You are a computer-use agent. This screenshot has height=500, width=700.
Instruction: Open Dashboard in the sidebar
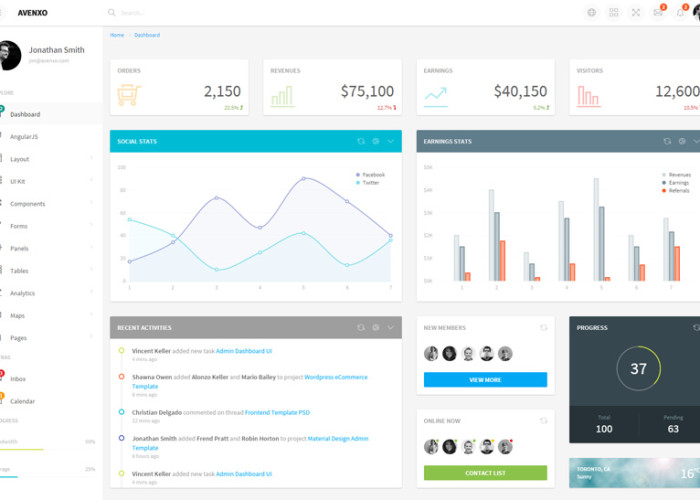click(x=51, y=114)
